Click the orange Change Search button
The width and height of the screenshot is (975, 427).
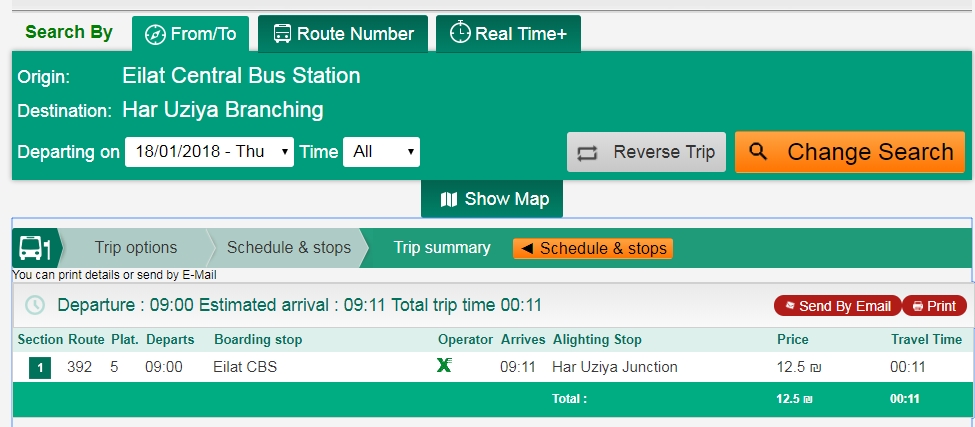pyautogui.click(x=849, y=152)
